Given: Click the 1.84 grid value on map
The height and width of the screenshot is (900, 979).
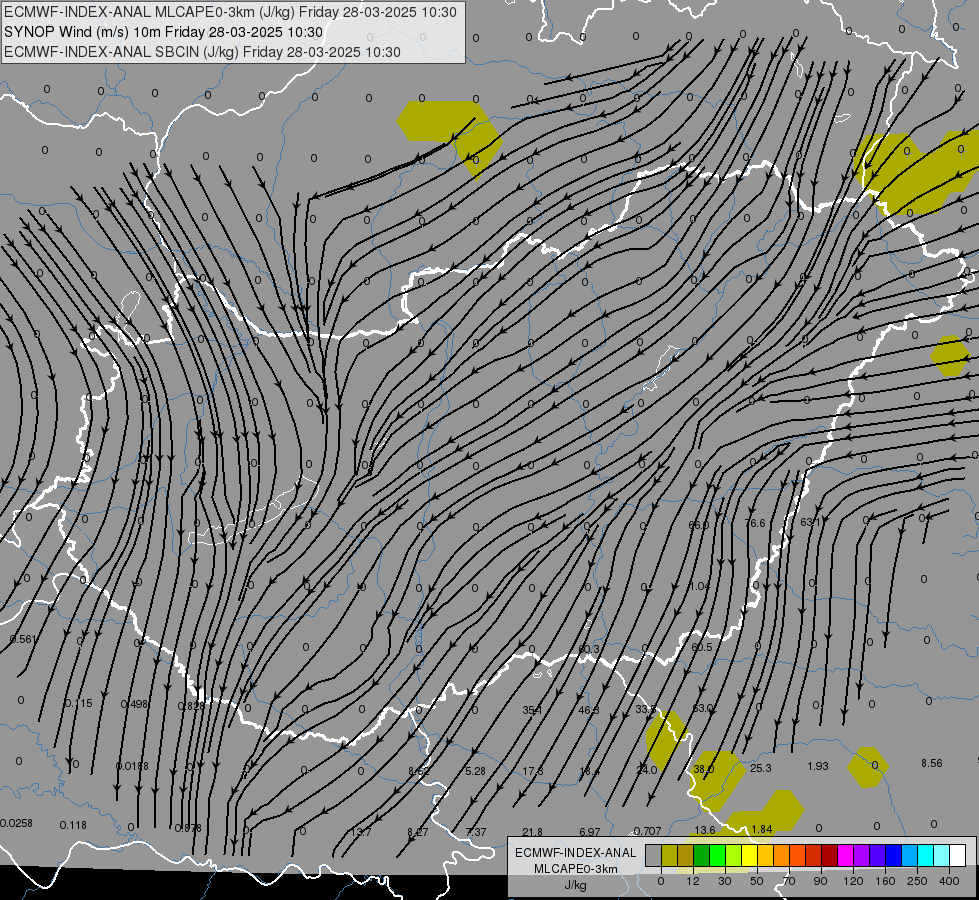Looking at the screenshot, I should click(x=762, y=829).
